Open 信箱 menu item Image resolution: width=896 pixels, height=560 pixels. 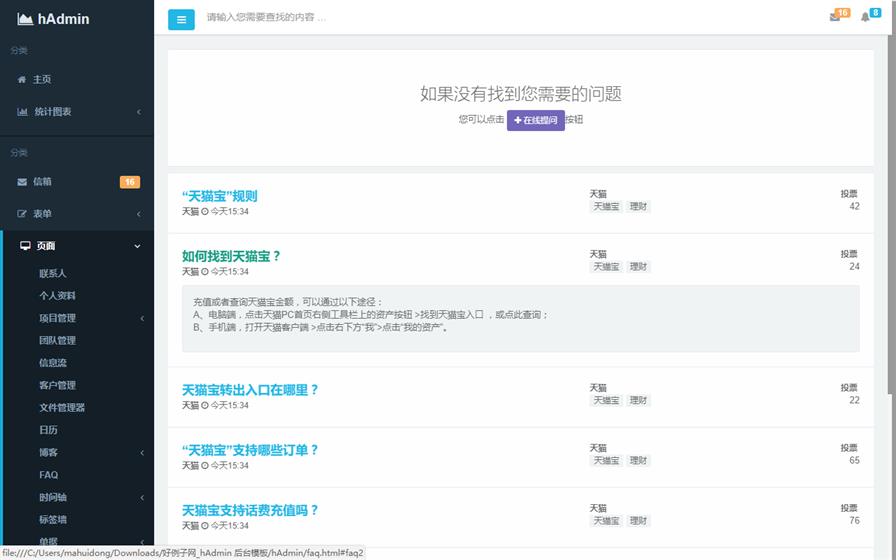42,182
